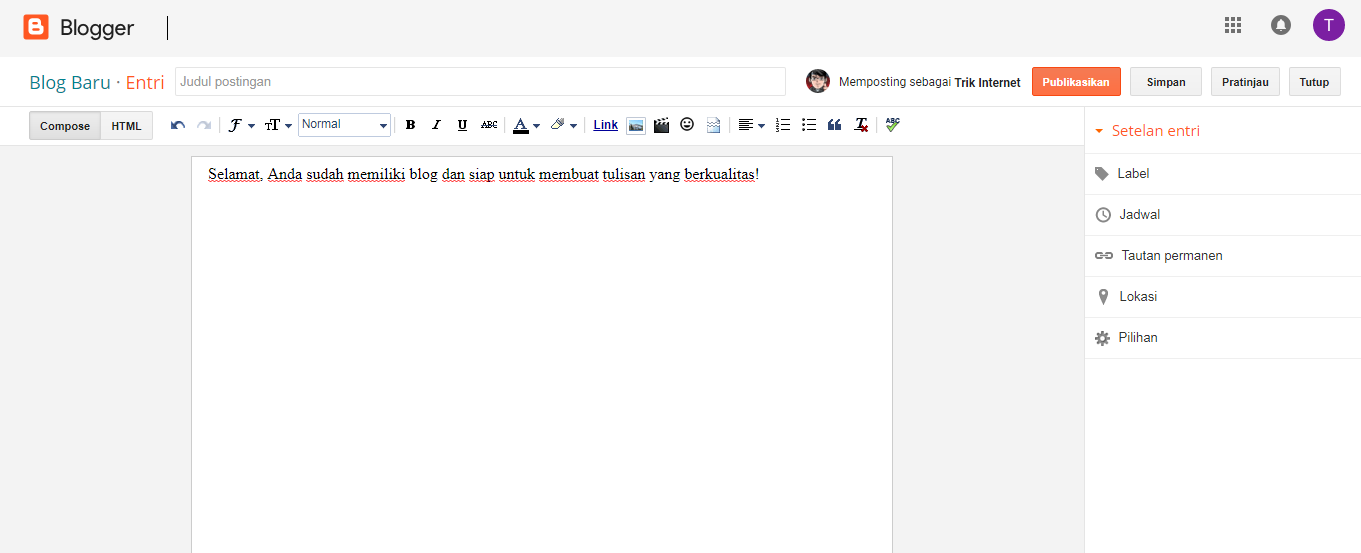Viewport: 1361px width, 553px height.
Task: Click the author profile picture
Action: (x=818, y=82)
